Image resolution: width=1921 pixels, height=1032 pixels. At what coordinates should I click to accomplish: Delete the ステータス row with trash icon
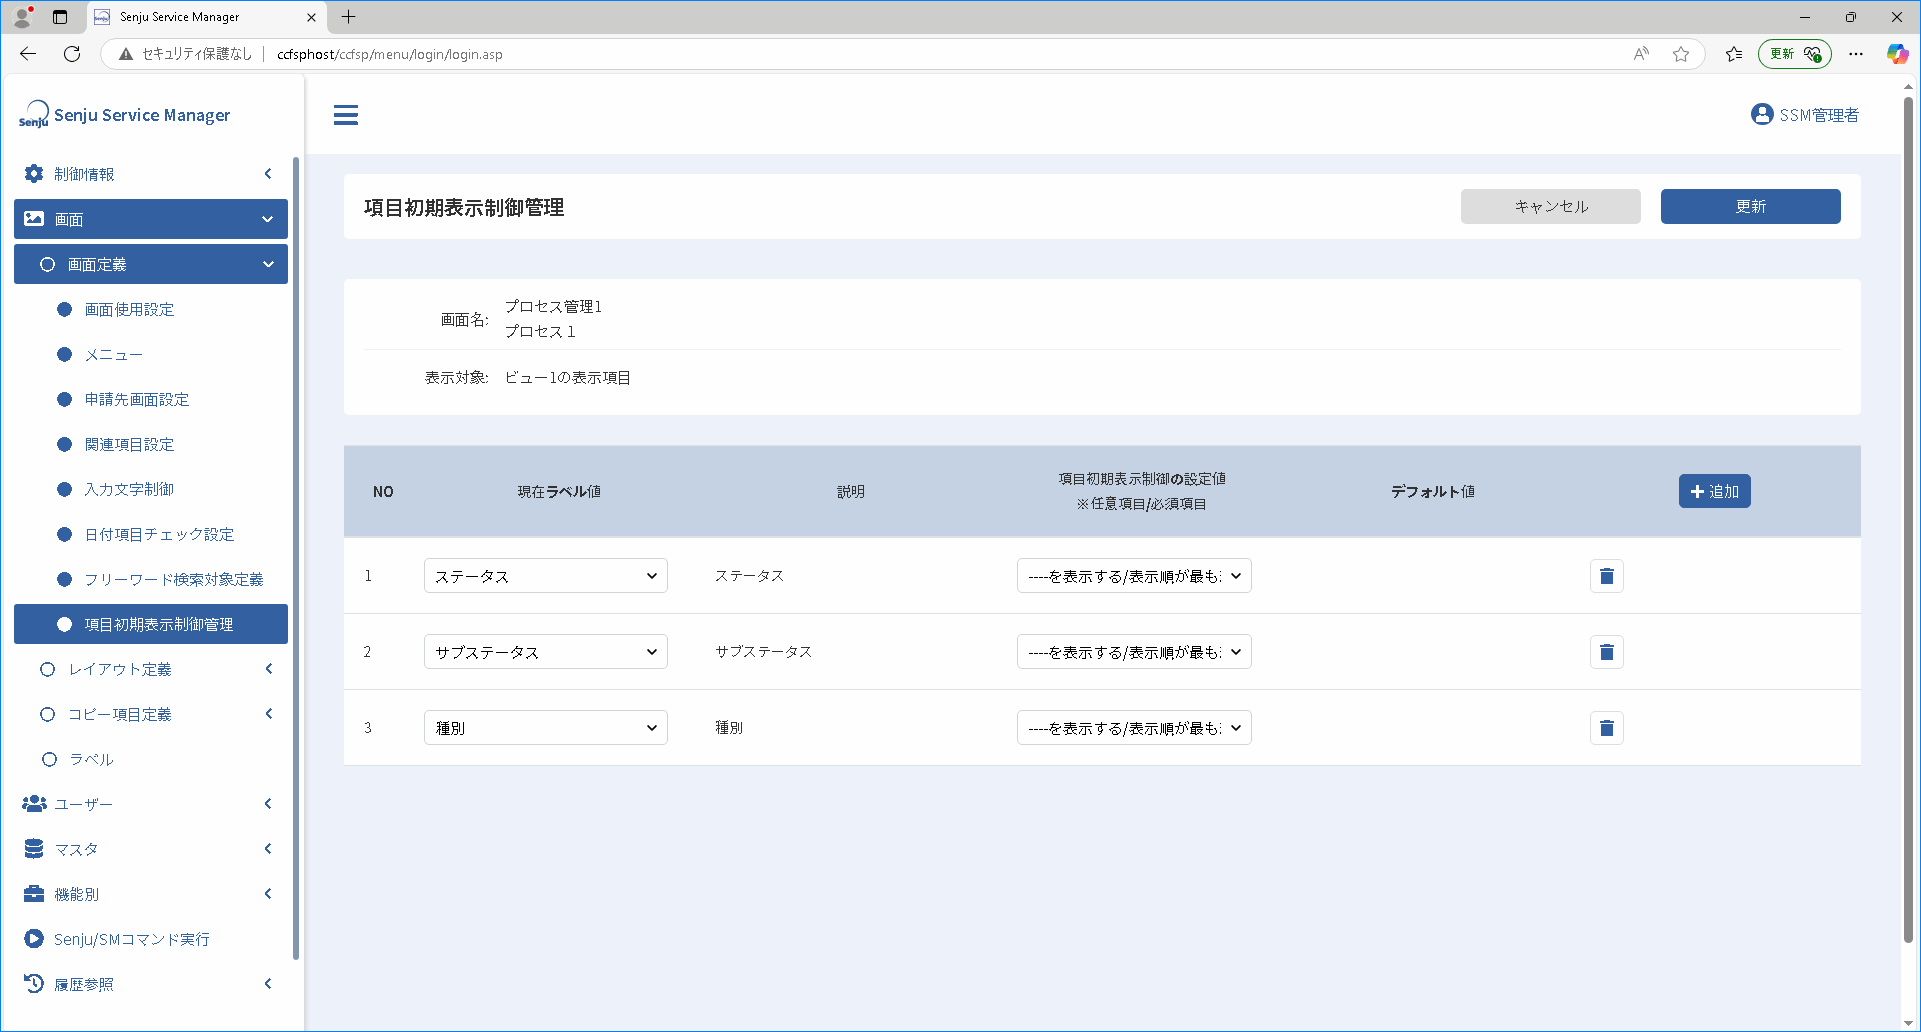point(1607,576)
